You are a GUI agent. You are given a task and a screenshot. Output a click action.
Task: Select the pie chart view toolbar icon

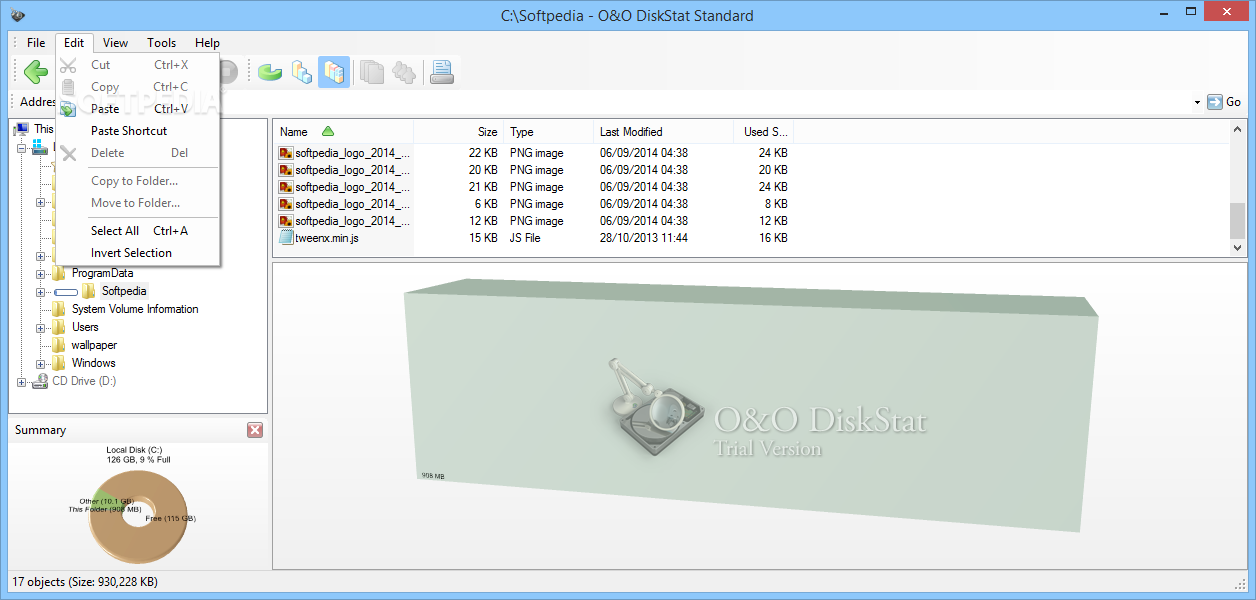point(270,71)
